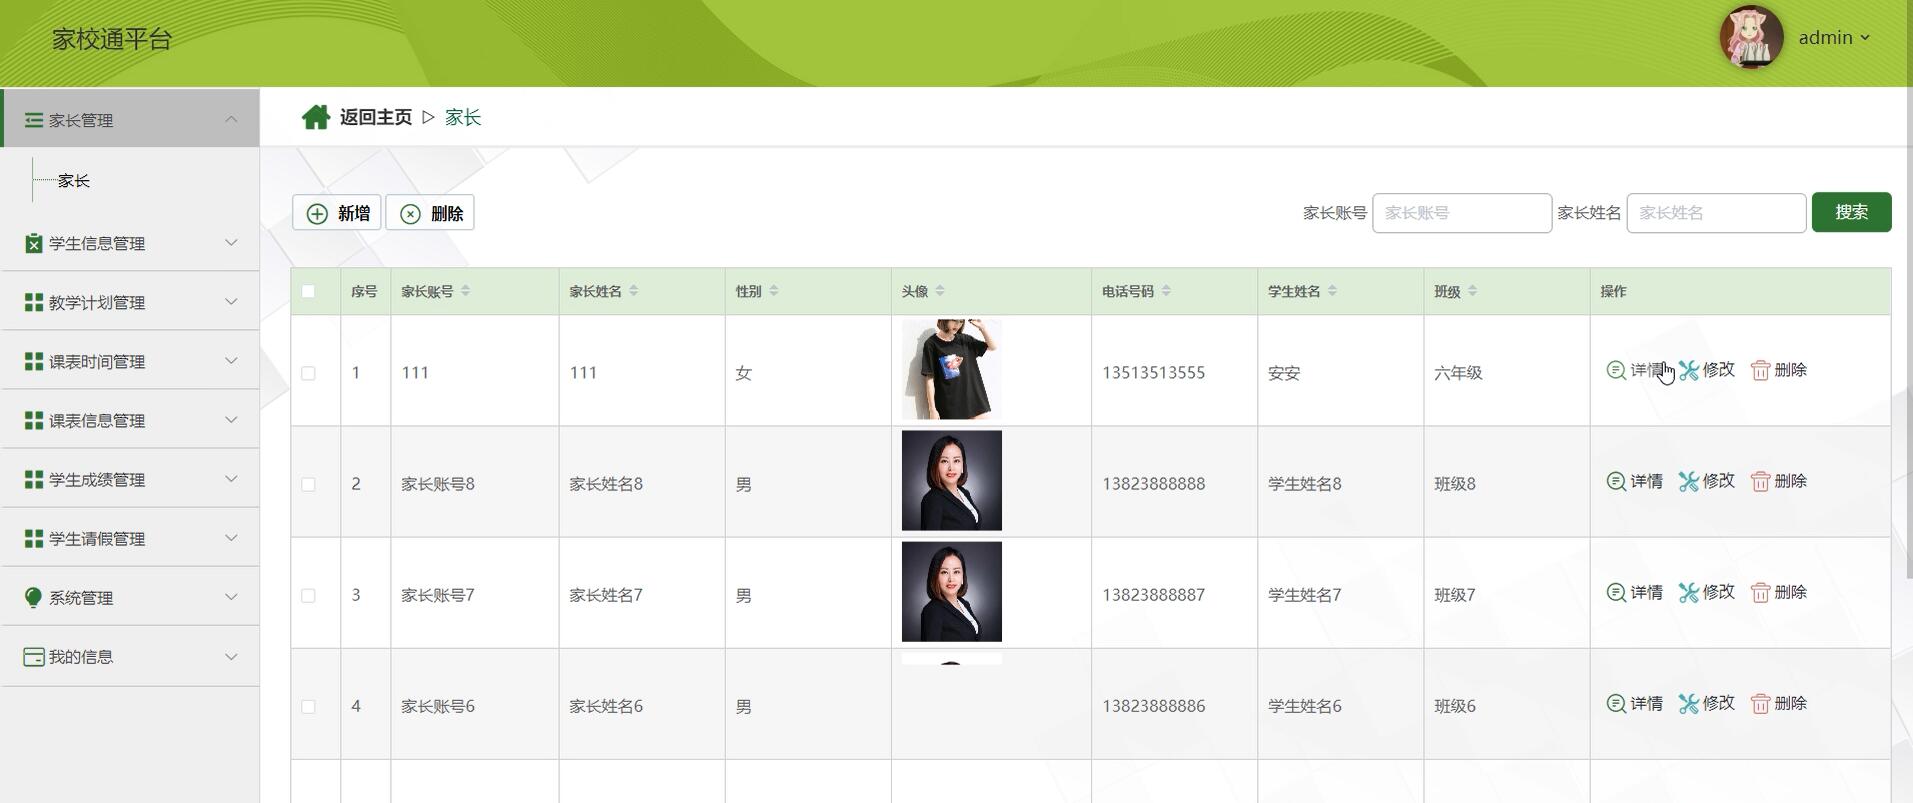Click the trash icon for 家长账号6
The width and height of the screenshot is (1913, 803).
pos(1761,703)
